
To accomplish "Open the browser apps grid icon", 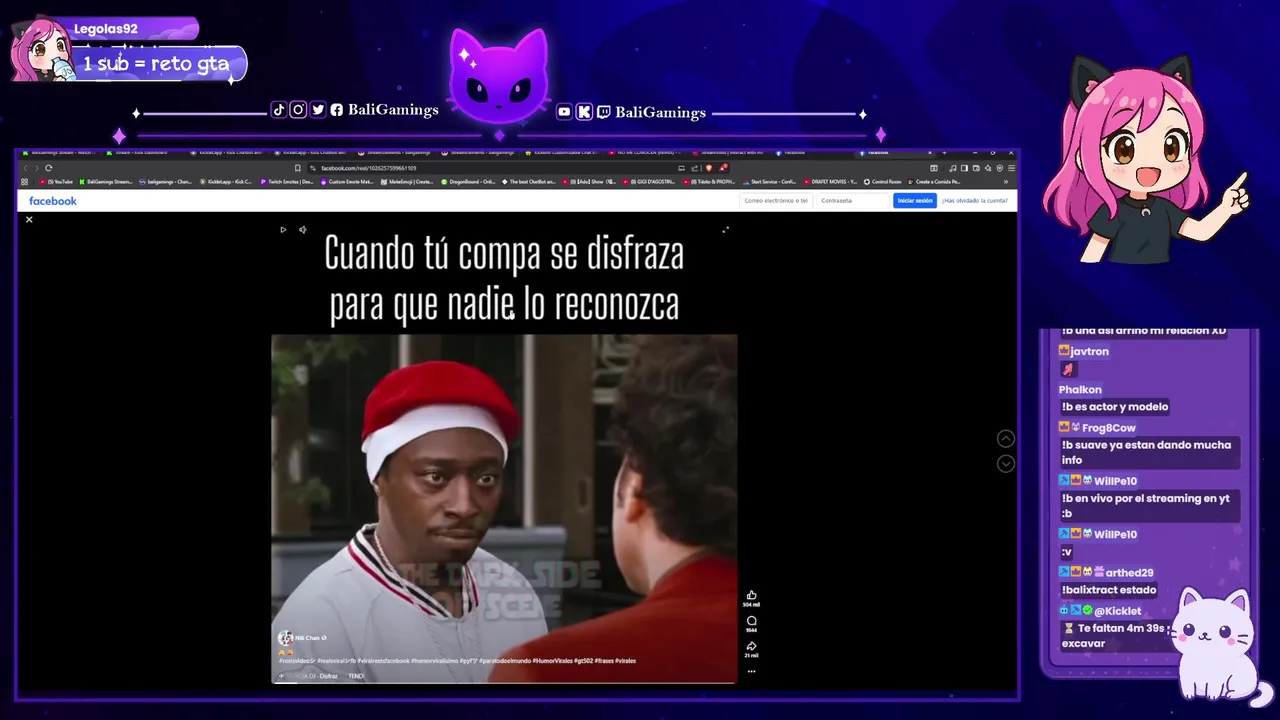I will (24, 182).
